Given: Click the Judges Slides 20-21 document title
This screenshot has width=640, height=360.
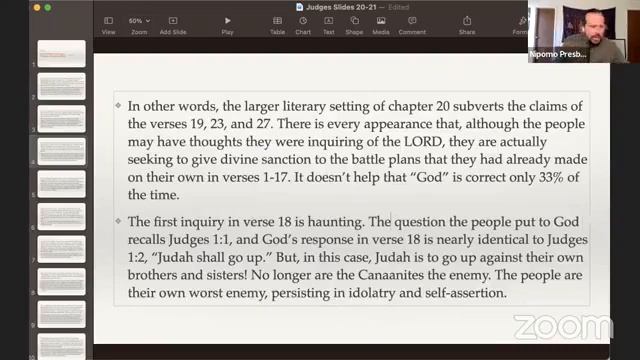Looking at the screenshot, I should click(x=341, y=7).
